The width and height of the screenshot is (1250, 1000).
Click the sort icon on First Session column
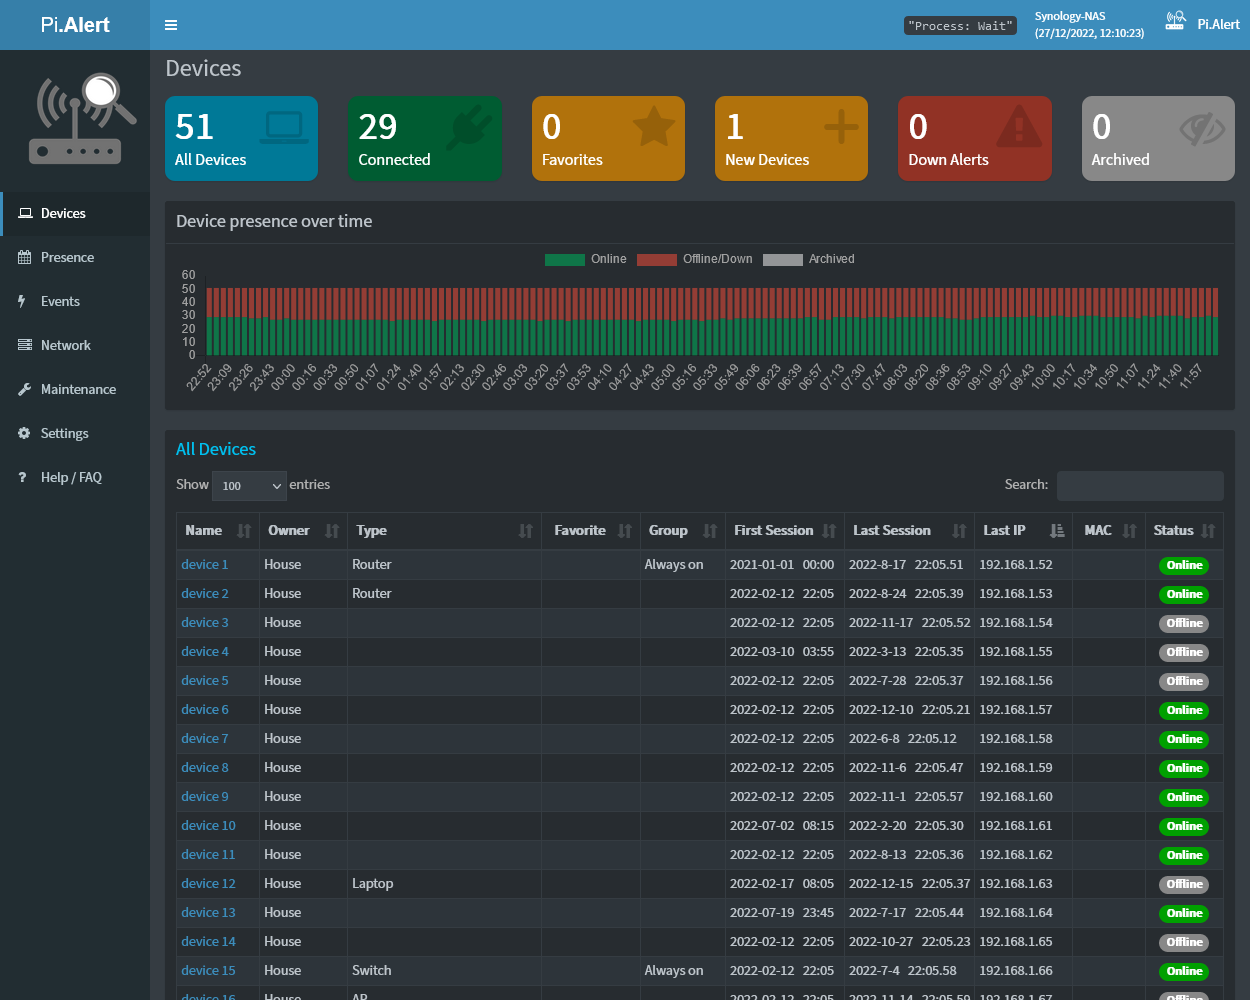(829, 531)
